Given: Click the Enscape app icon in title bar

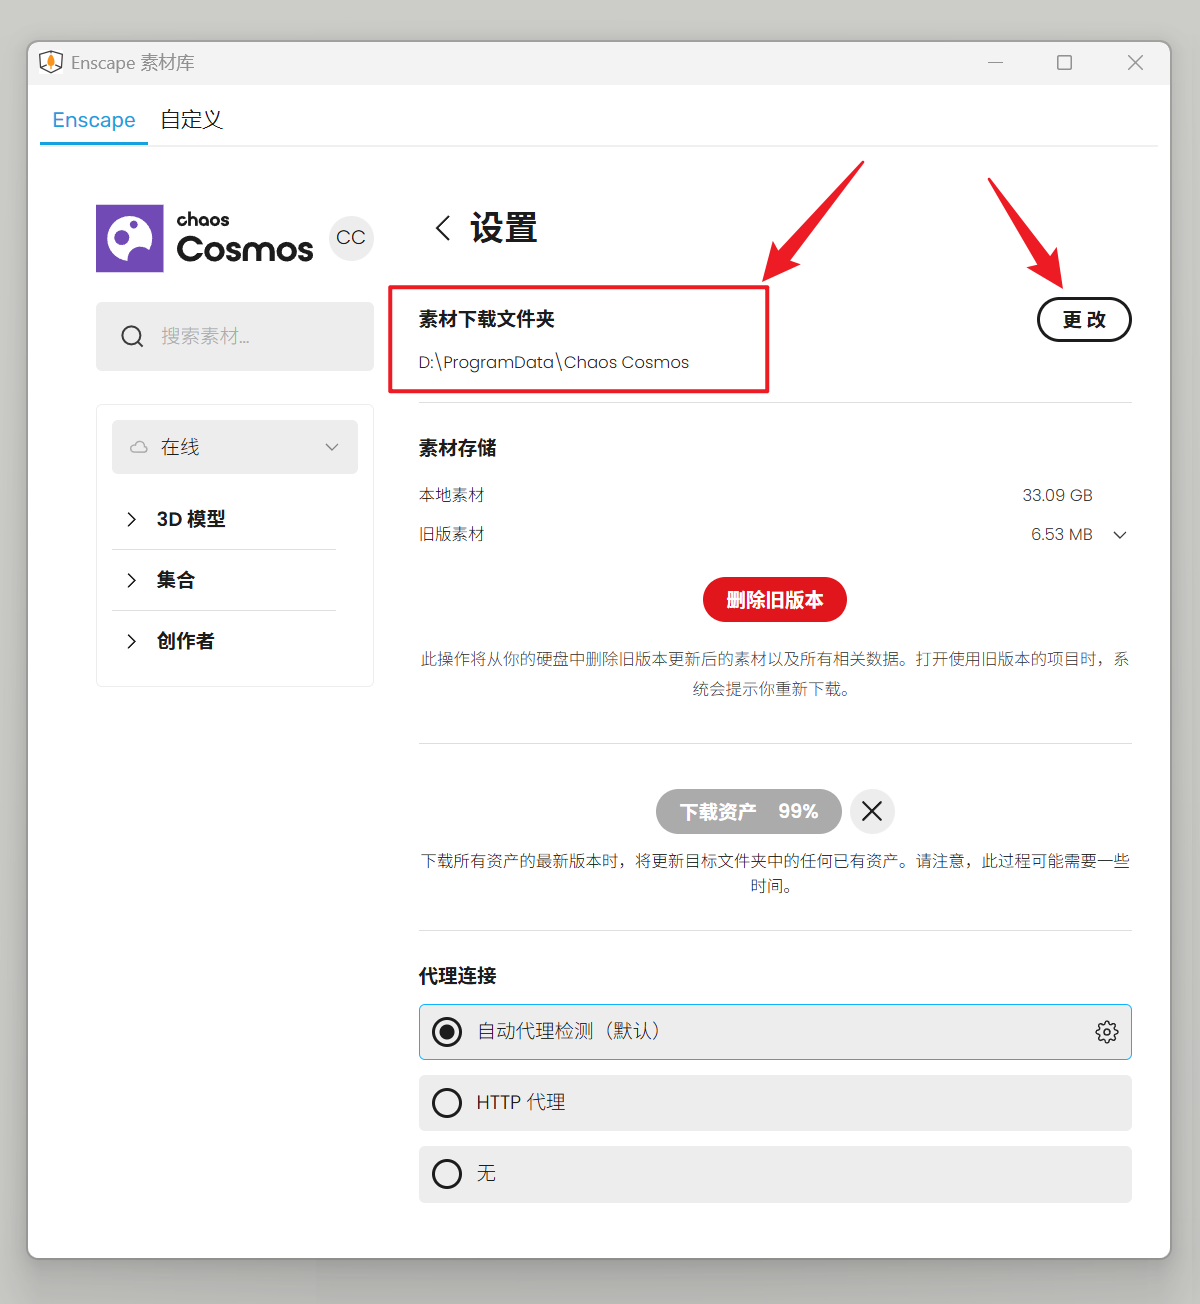Looking at the screenshot, I should [x=51, y=62].
